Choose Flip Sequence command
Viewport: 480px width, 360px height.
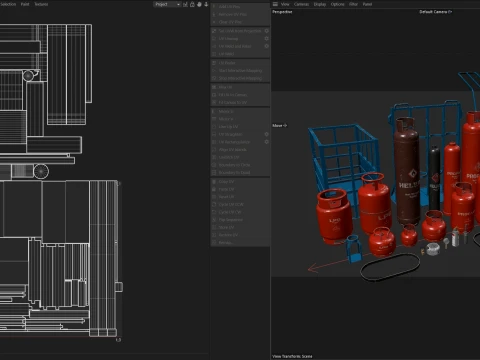[240, 220]
